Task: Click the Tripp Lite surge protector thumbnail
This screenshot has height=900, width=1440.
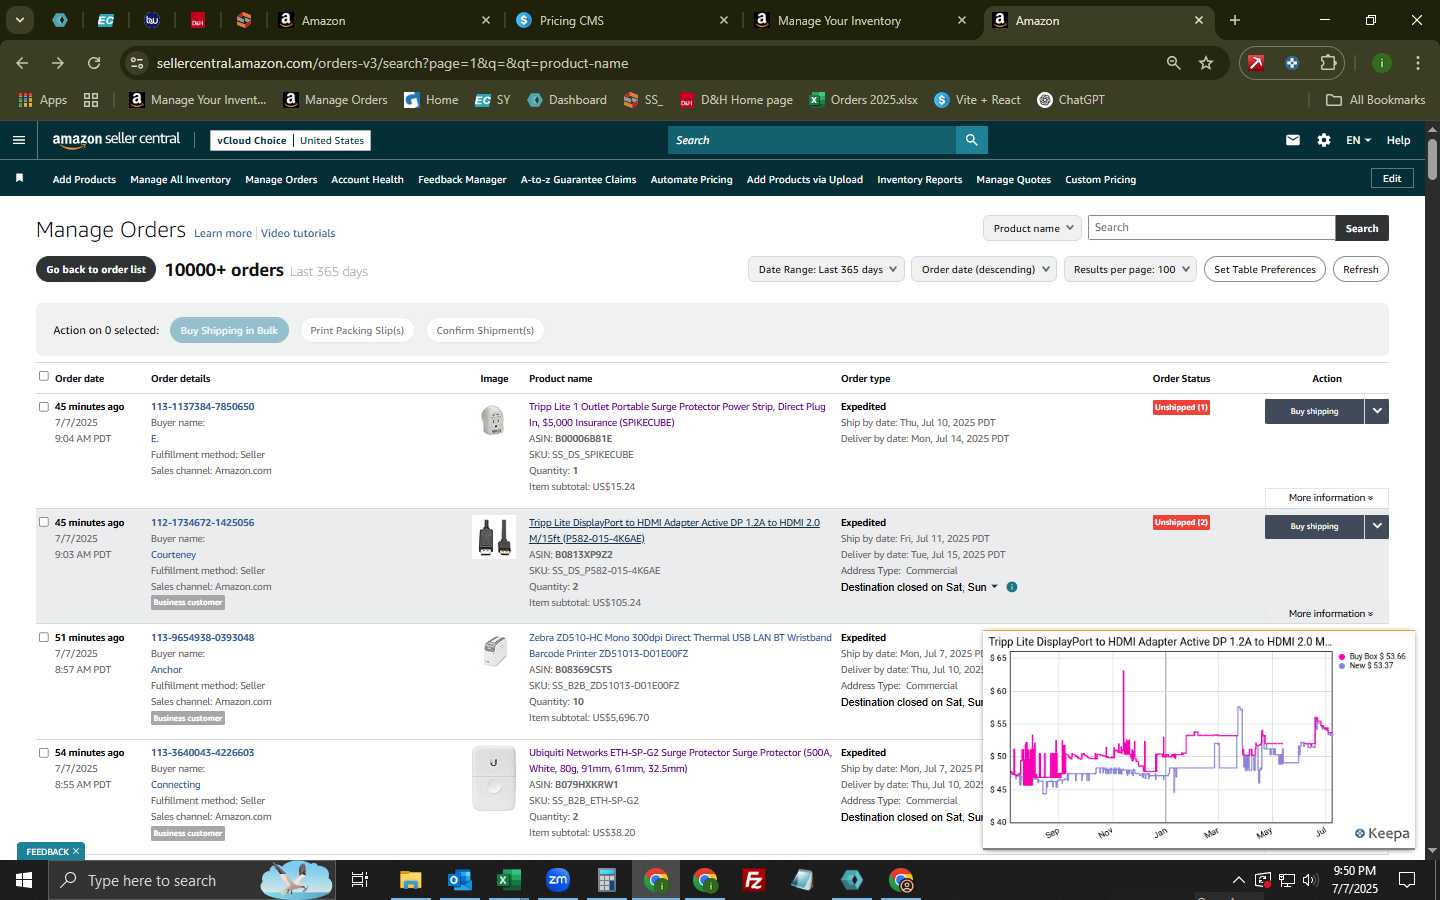Action: point(493,420)
